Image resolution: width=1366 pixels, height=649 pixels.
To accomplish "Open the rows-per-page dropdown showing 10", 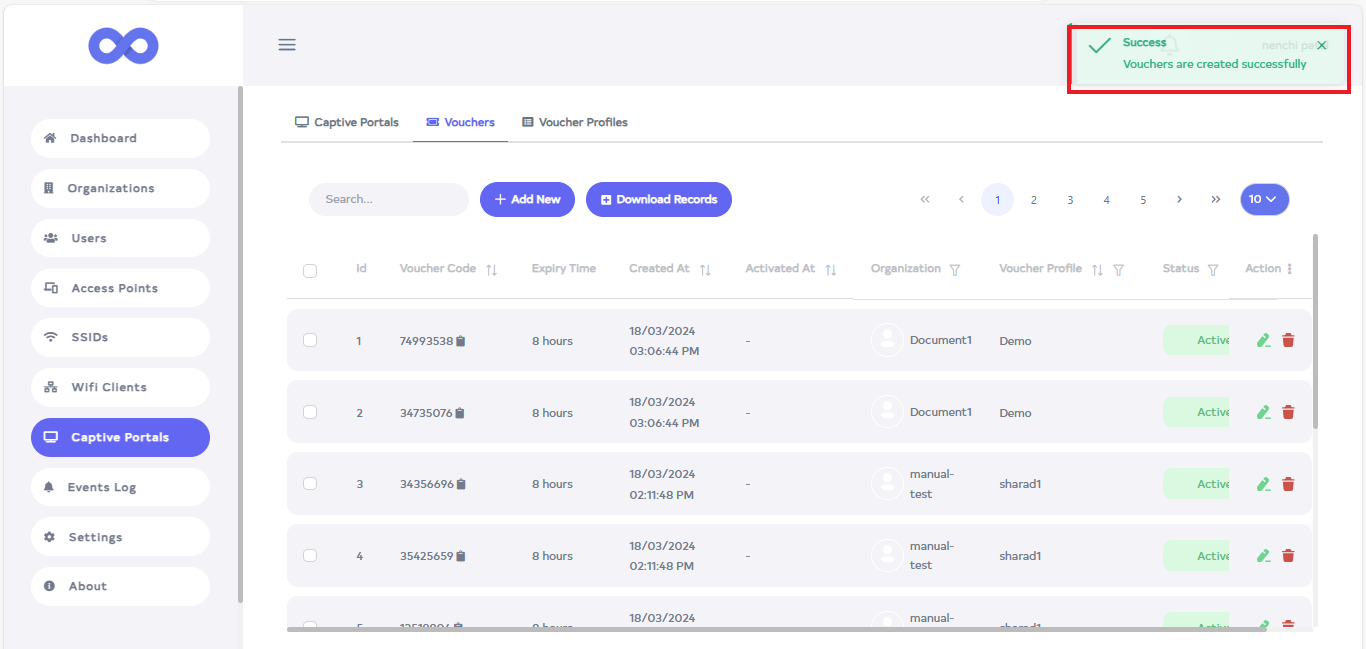I will click(x=1264, y=199).
